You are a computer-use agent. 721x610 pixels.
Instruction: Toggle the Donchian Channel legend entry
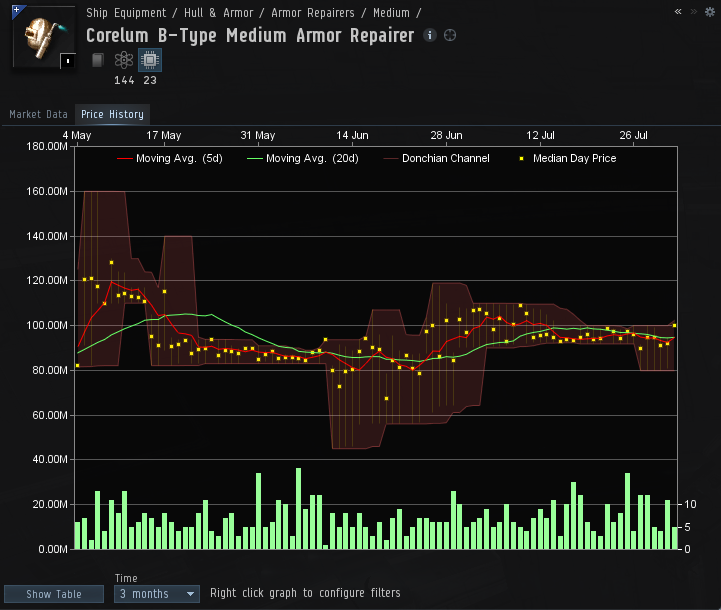click(x=436, y=159)
